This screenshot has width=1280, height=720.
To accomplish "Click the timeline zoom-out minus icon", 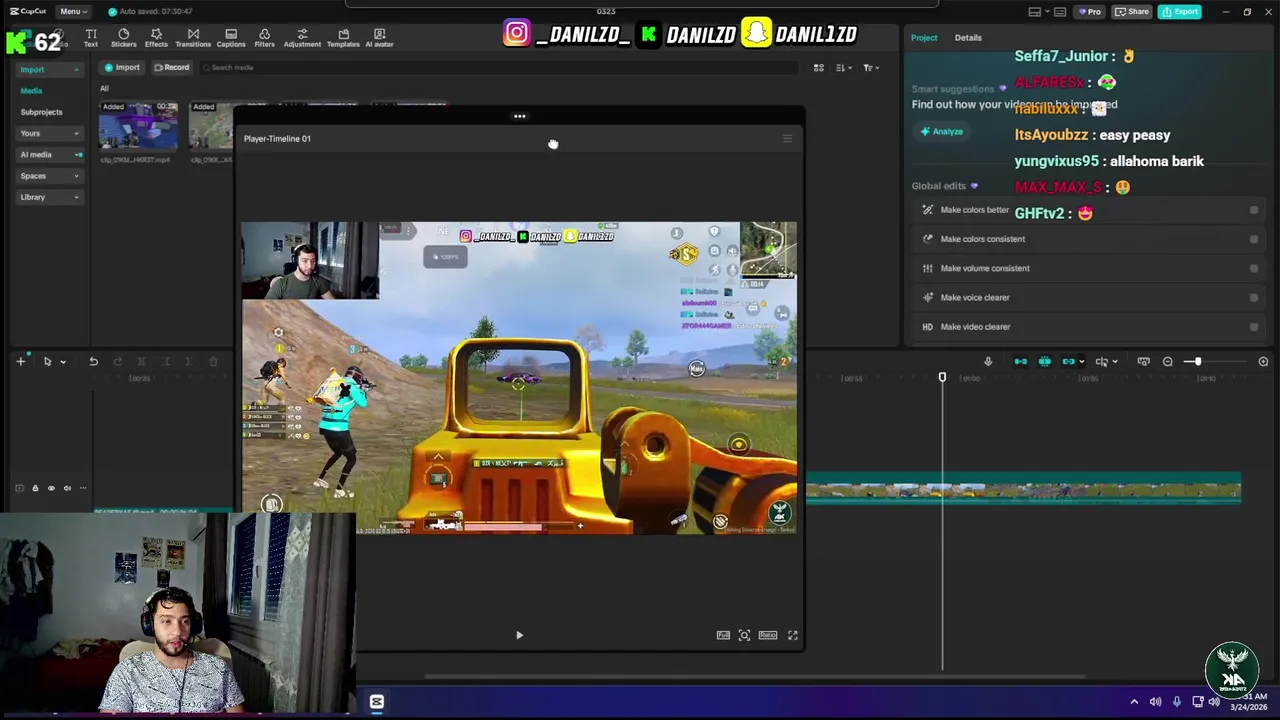I will (1168, 361).
